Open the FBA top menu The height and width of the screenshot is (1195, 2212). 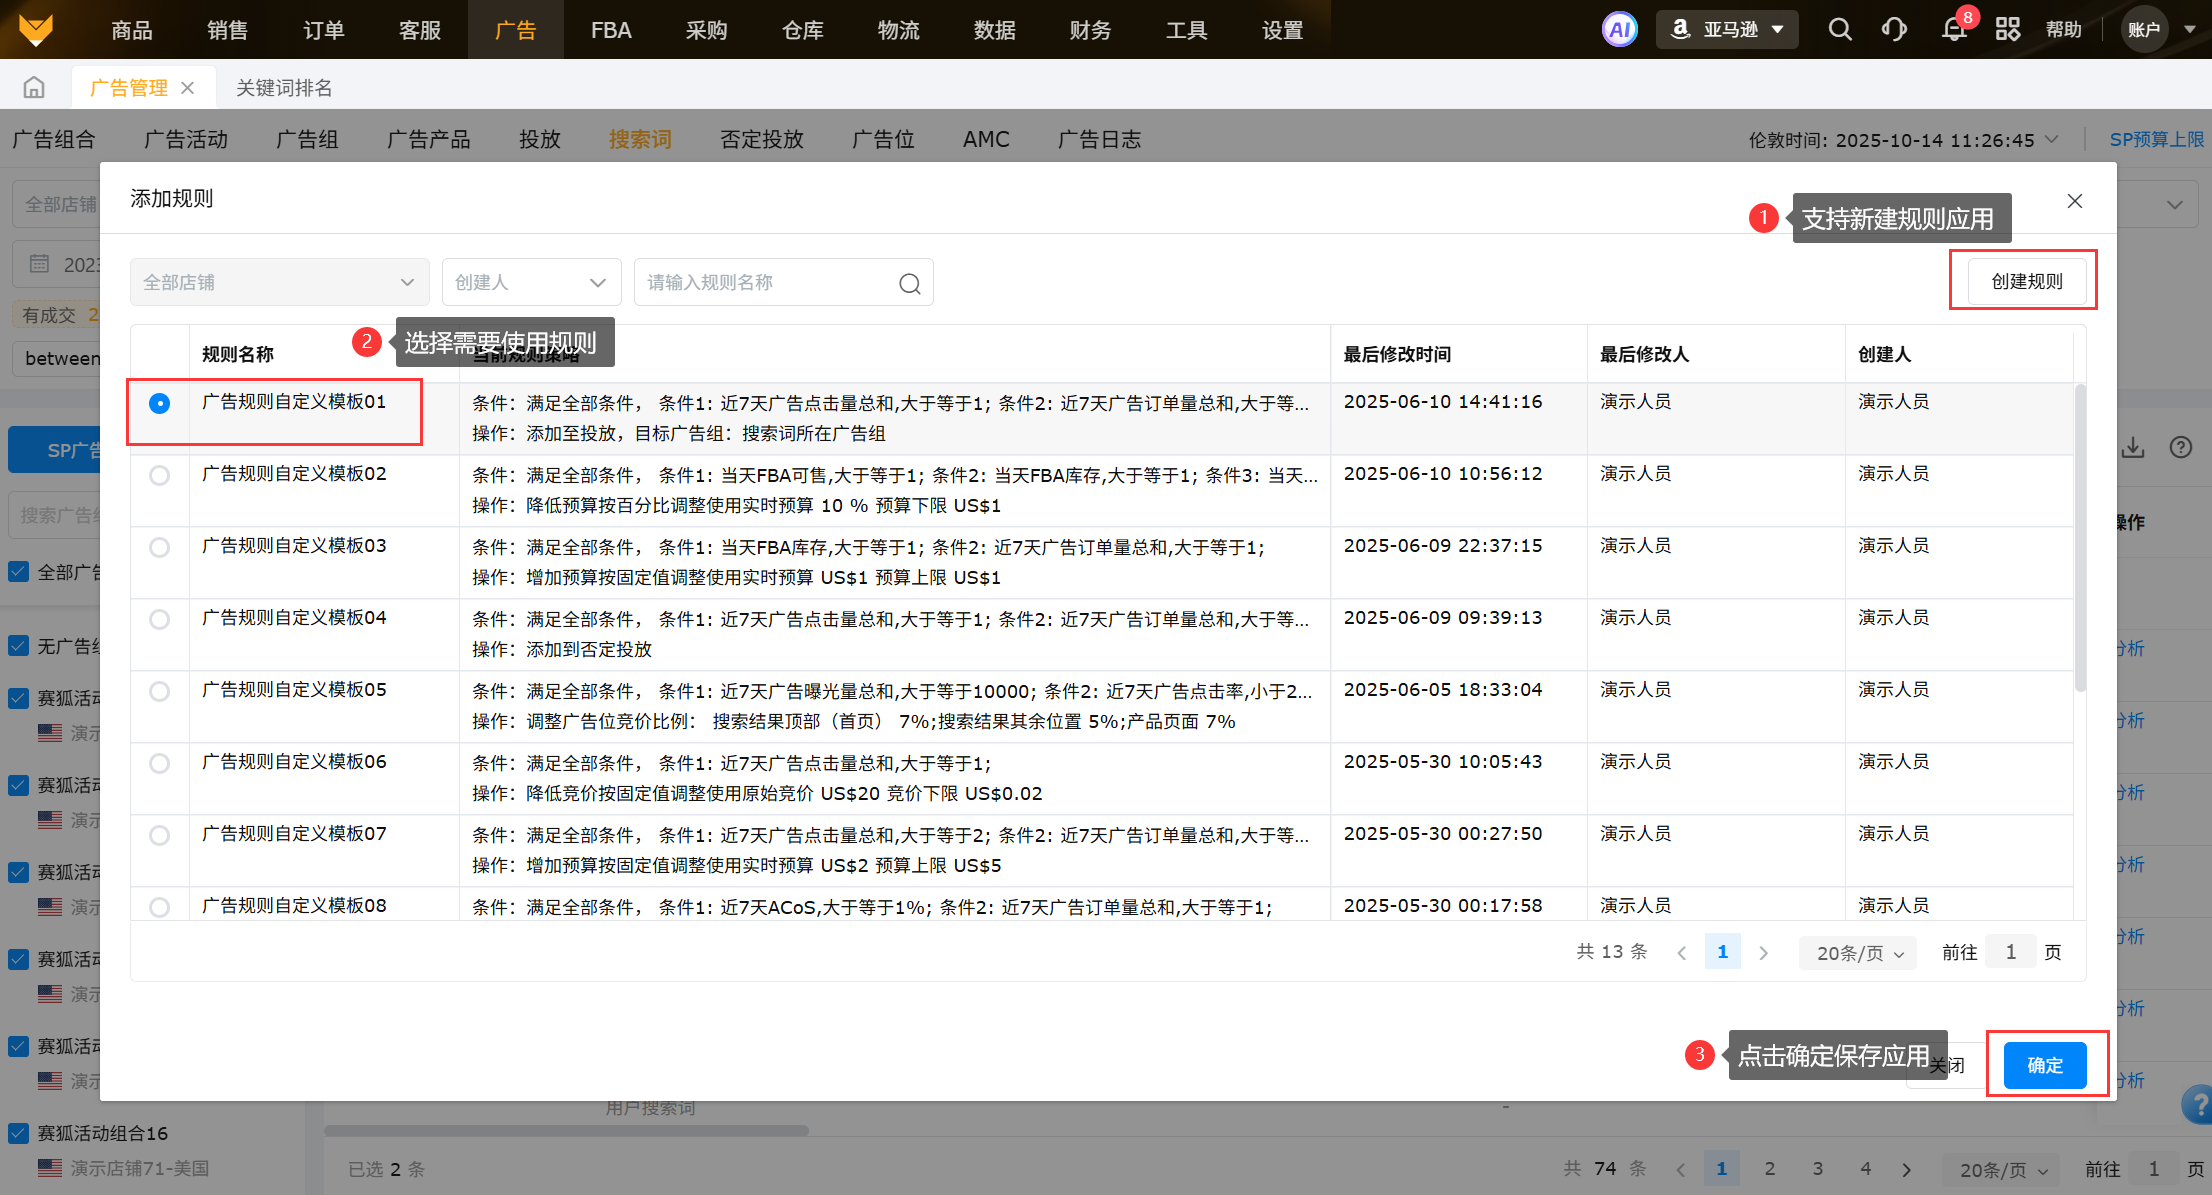(610, 30)
